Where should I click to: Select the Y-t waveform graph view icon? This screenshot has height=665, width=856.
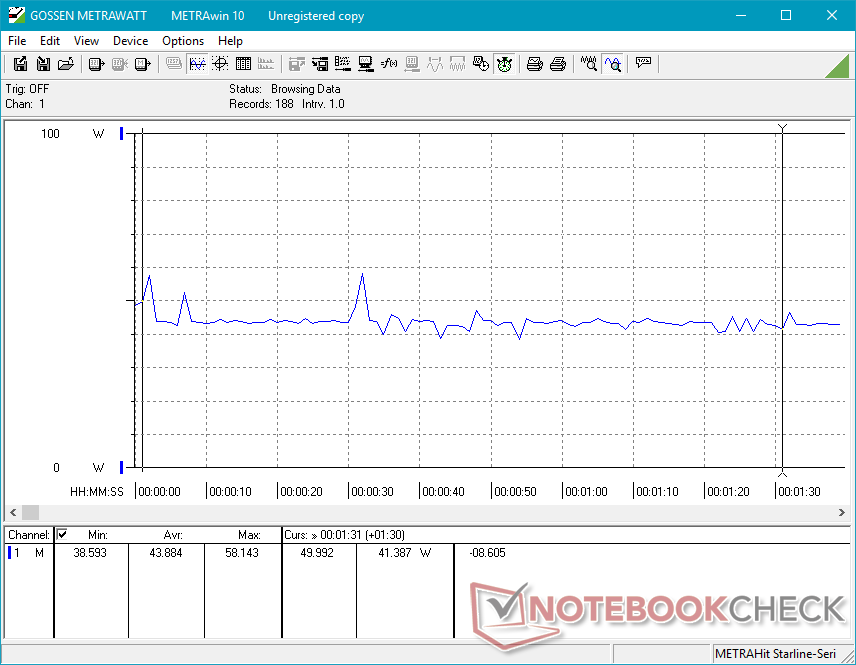point(197,64)
